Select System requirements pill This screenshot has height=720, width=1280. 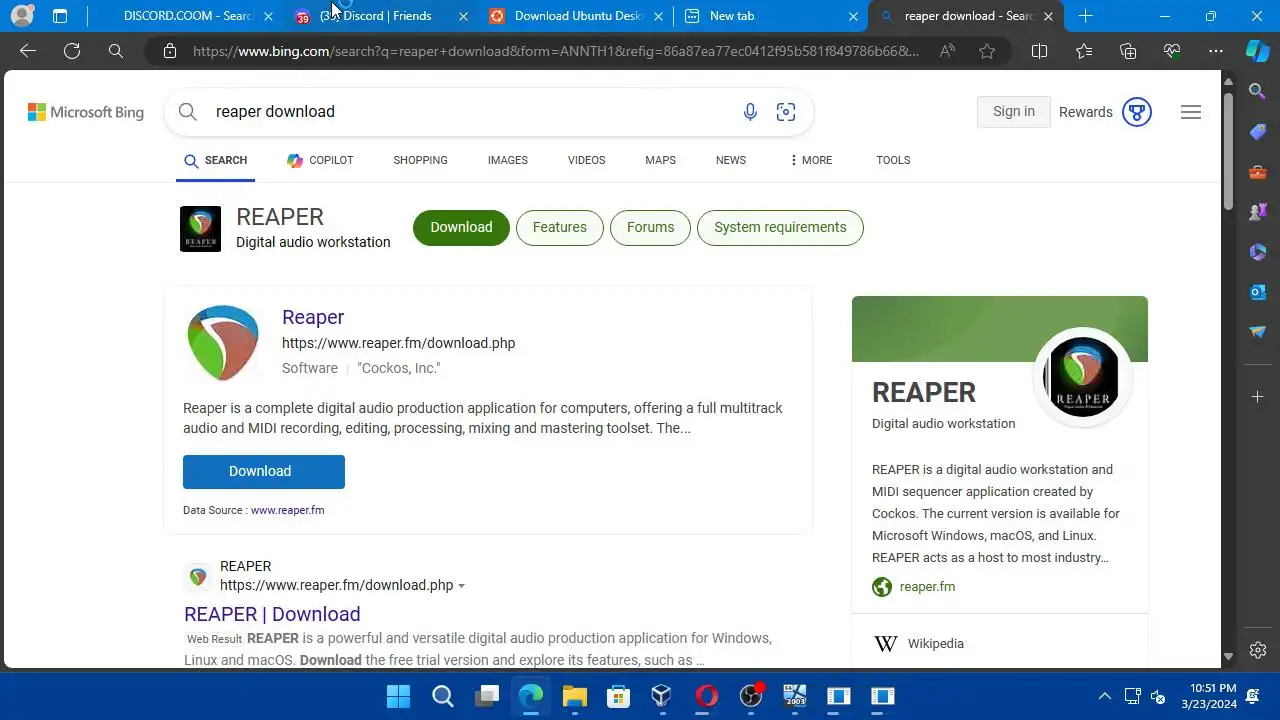780,227
